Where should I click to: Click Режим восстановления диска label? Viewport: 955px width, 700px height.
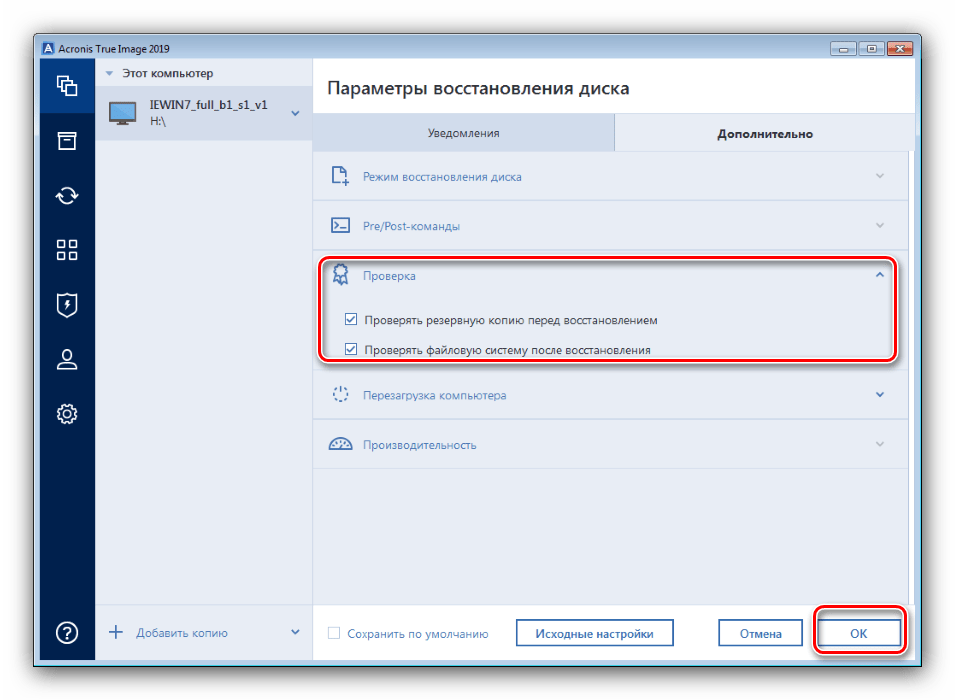click(x=442, y=177)
